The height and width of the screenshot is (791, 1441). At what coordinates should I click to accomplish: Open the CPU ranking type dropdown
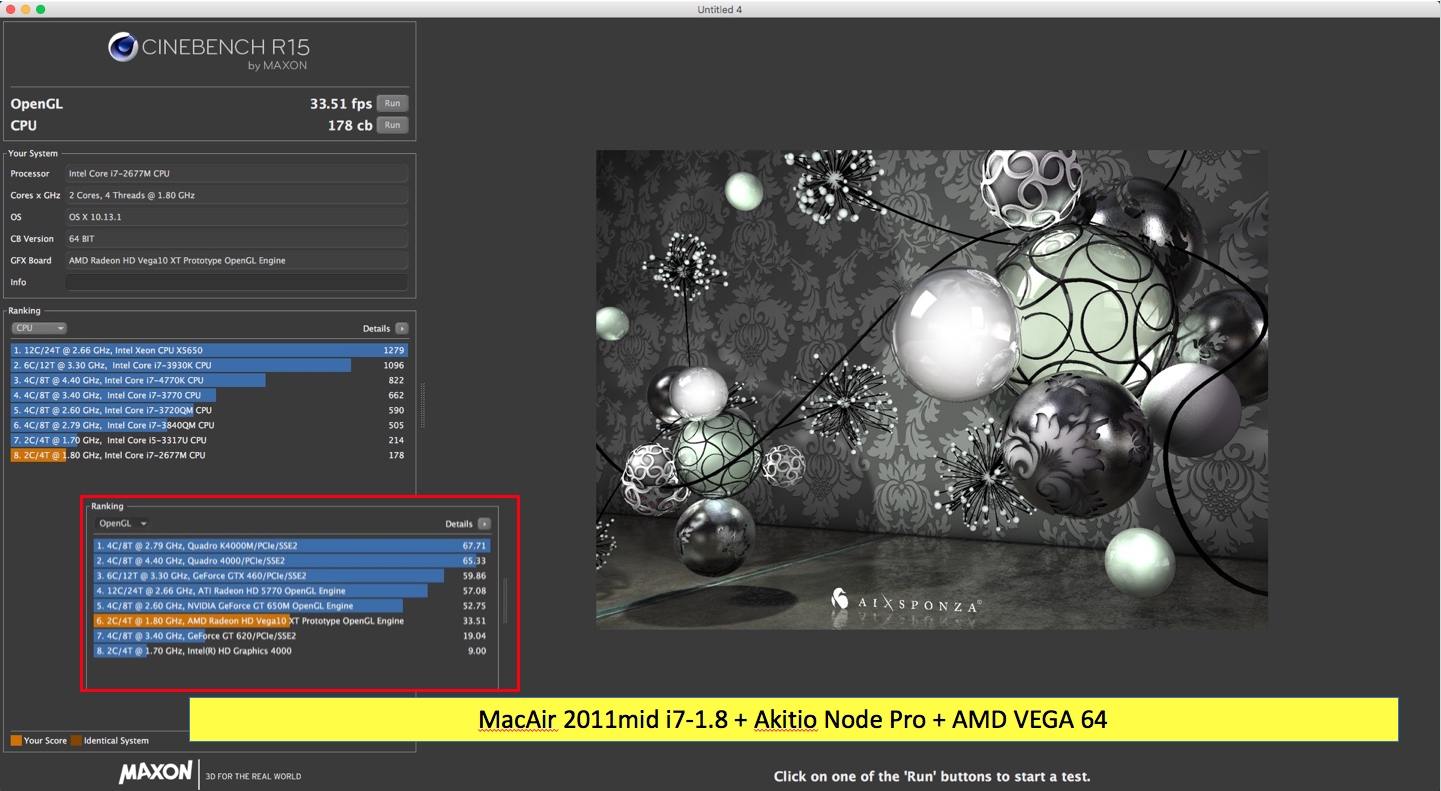click(39, 328)
